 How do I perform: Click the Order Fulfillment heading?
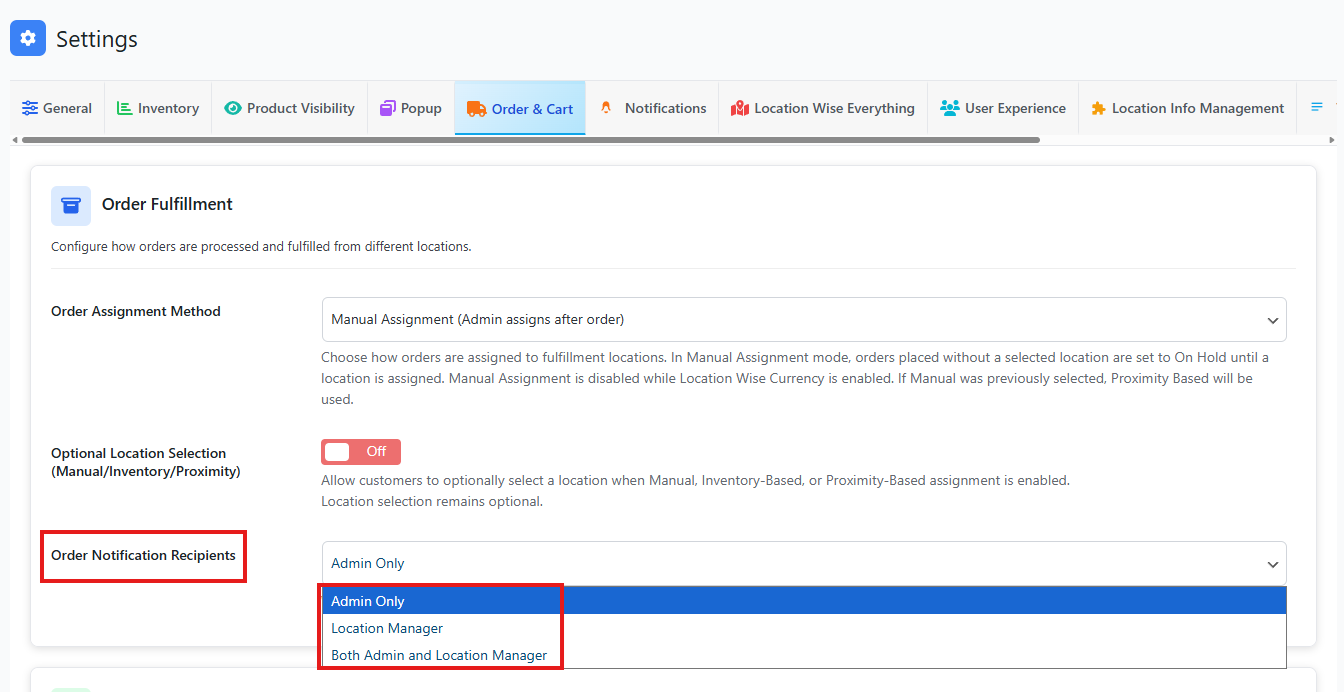click(x=167, y=204)
